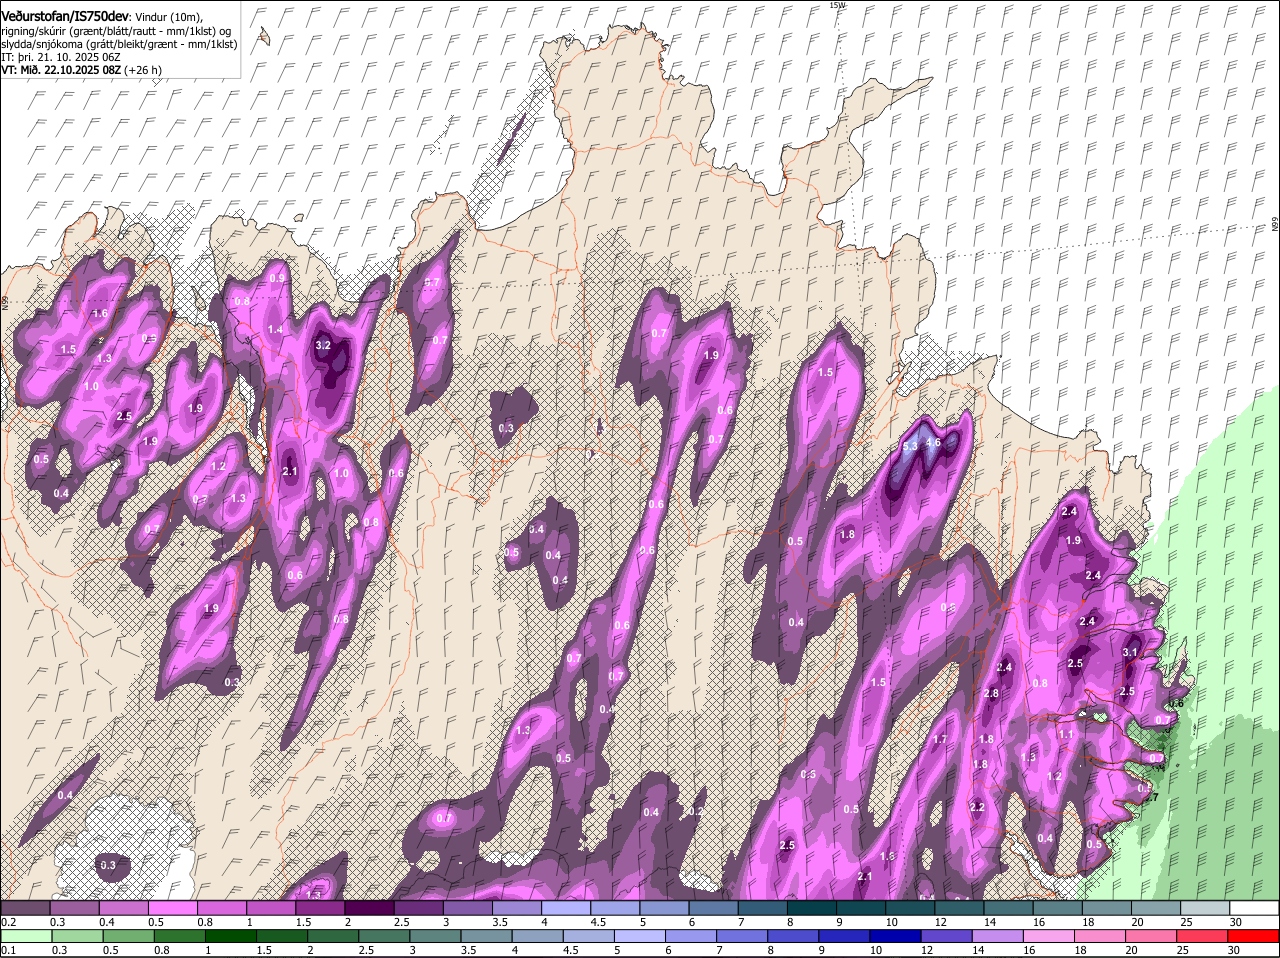
Task: Pick the light pink 16–18 rain legend swatch
Action: [1050, 936]
